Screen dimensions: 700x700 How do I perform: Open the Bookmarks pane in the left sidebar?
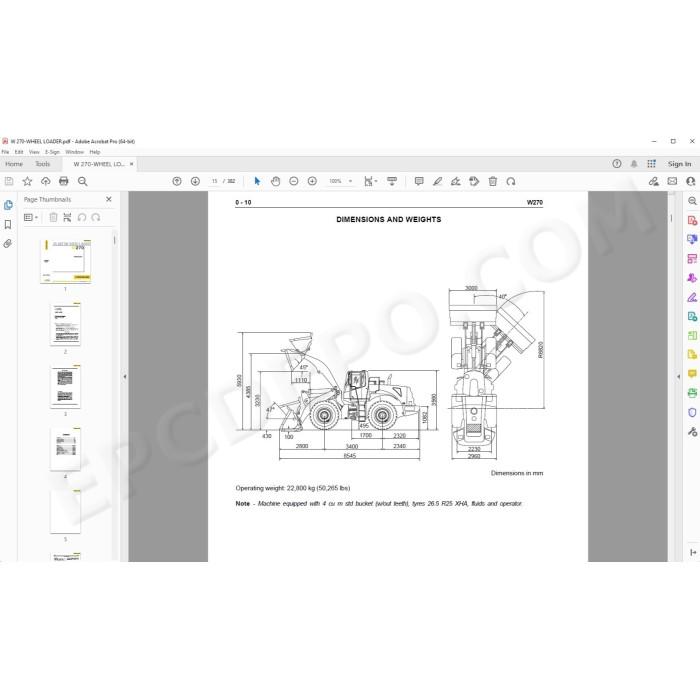pyautogui.click(x=8, y=225)
